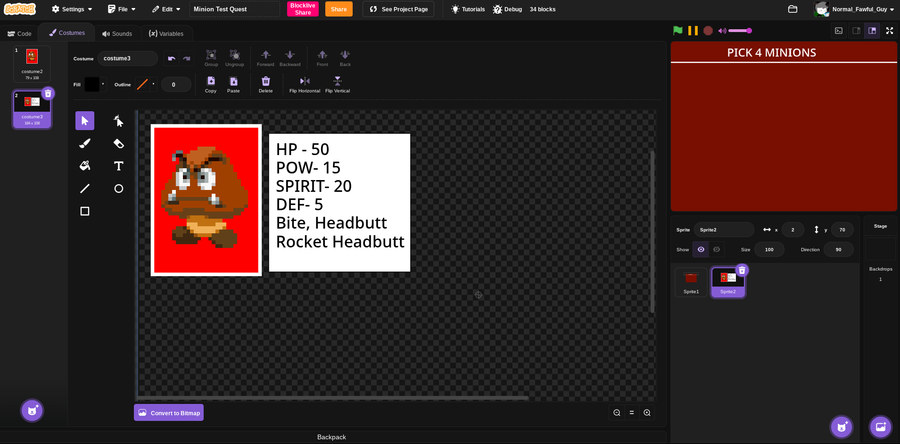Open Normal_Fawful_Guy account dropdown
Image resolution: width=900 pixels, height=444 pixels.
pyautogui.click(x=854, y=9)
